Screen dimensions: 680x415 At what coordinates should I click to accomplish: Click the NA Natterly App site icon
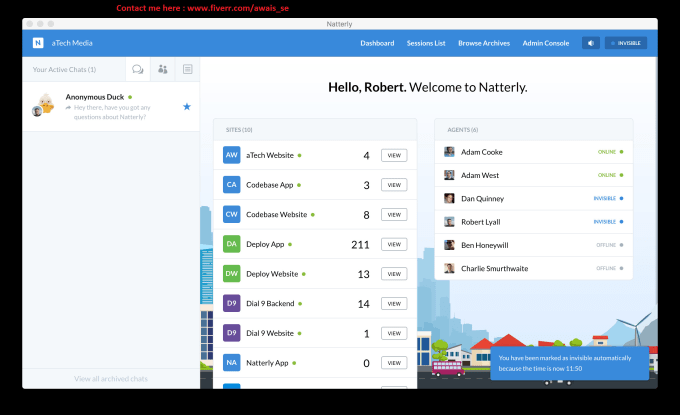coord(232,363)
